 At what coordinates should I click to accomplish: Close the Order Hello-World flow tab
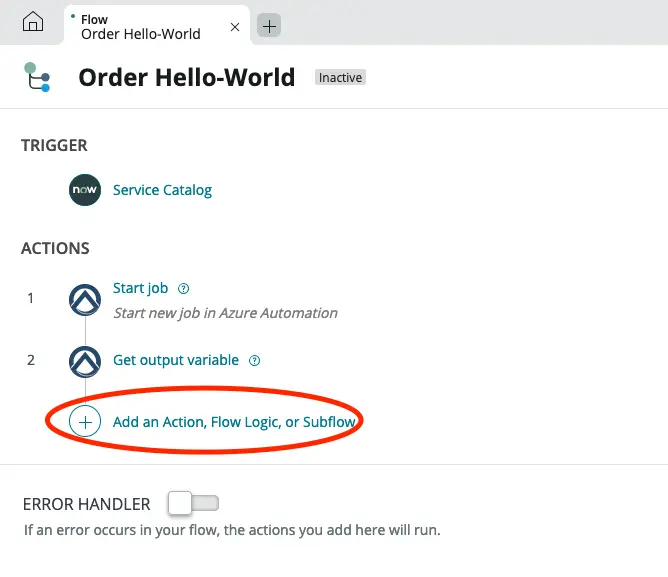235,27
